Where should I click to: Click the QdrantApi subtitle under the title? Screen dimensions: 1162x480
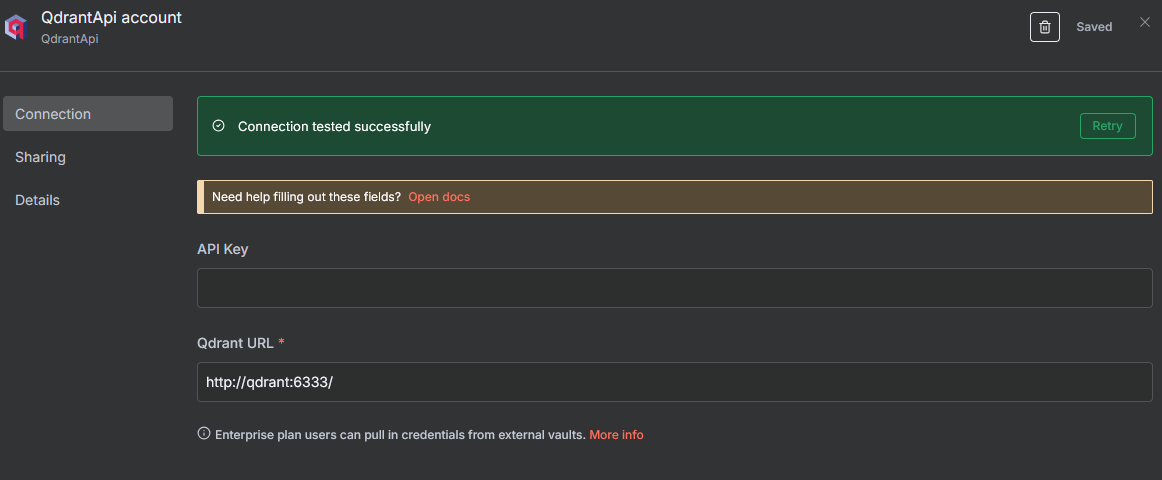point(70,39)
